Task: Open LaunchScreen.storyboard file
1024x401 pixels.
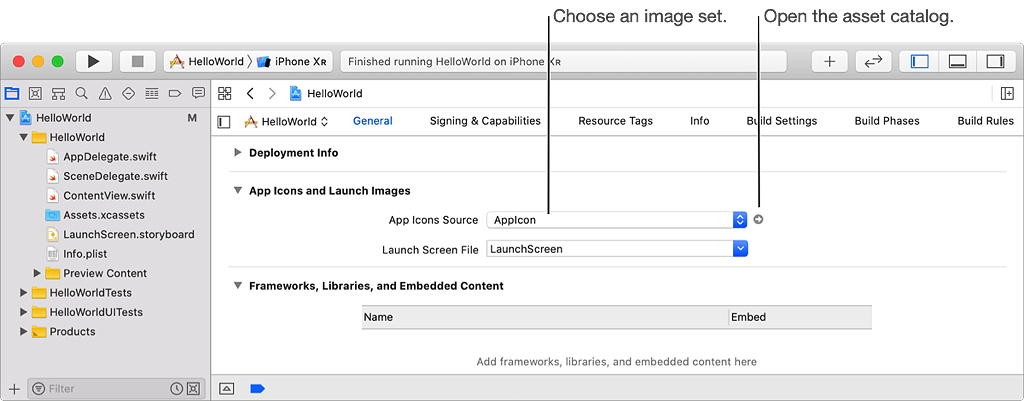Action: [x=120, y=234]
